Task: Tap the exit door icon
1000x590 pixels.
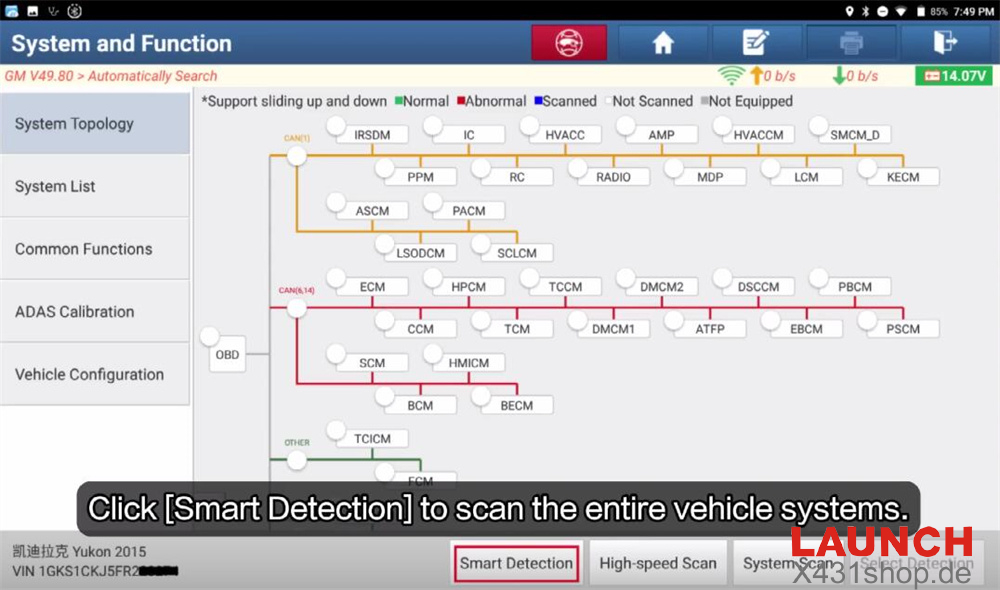Action: [x=944, y=43]
